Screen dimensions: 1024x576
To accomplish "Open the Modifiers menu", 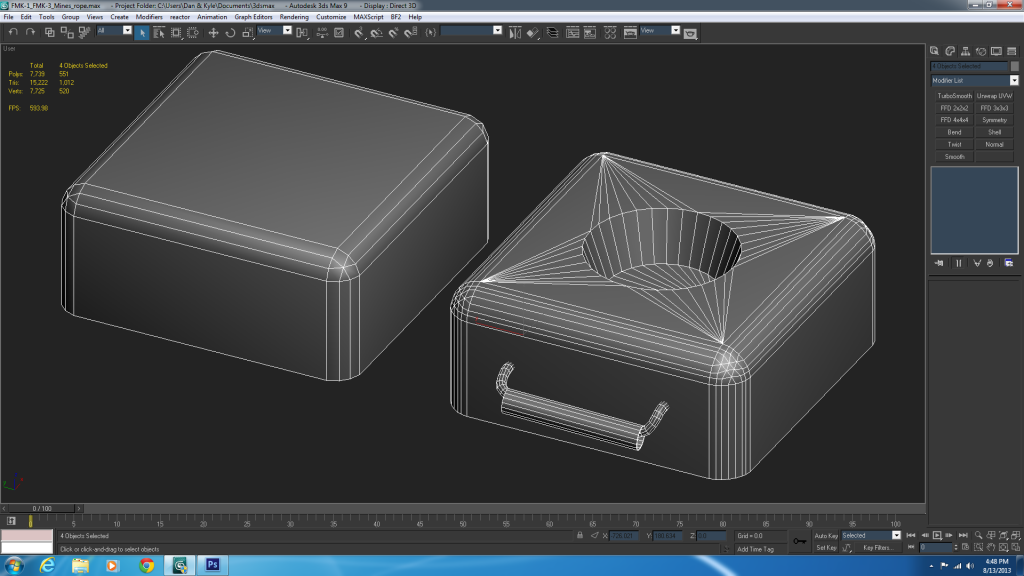I will 149,17.
